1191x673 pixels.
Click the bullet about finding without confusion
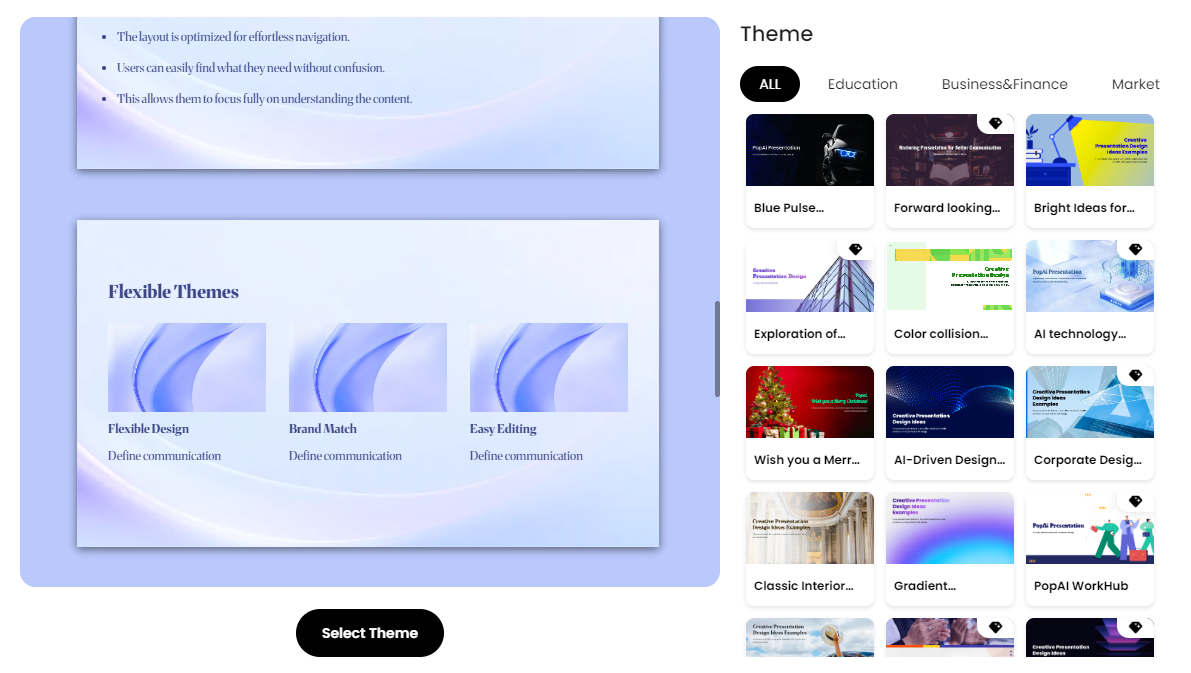pyautogui.click(x=251, y=68)
